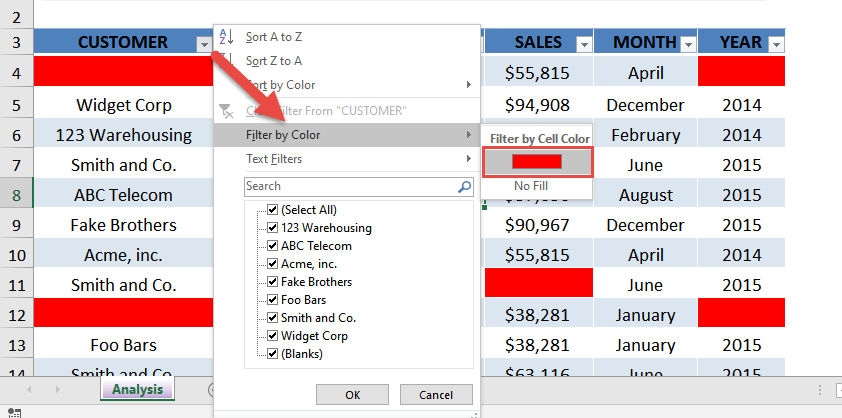Select the August month cell
The height and width of the screenshot is (418, 842).
[x=645, y=195]
